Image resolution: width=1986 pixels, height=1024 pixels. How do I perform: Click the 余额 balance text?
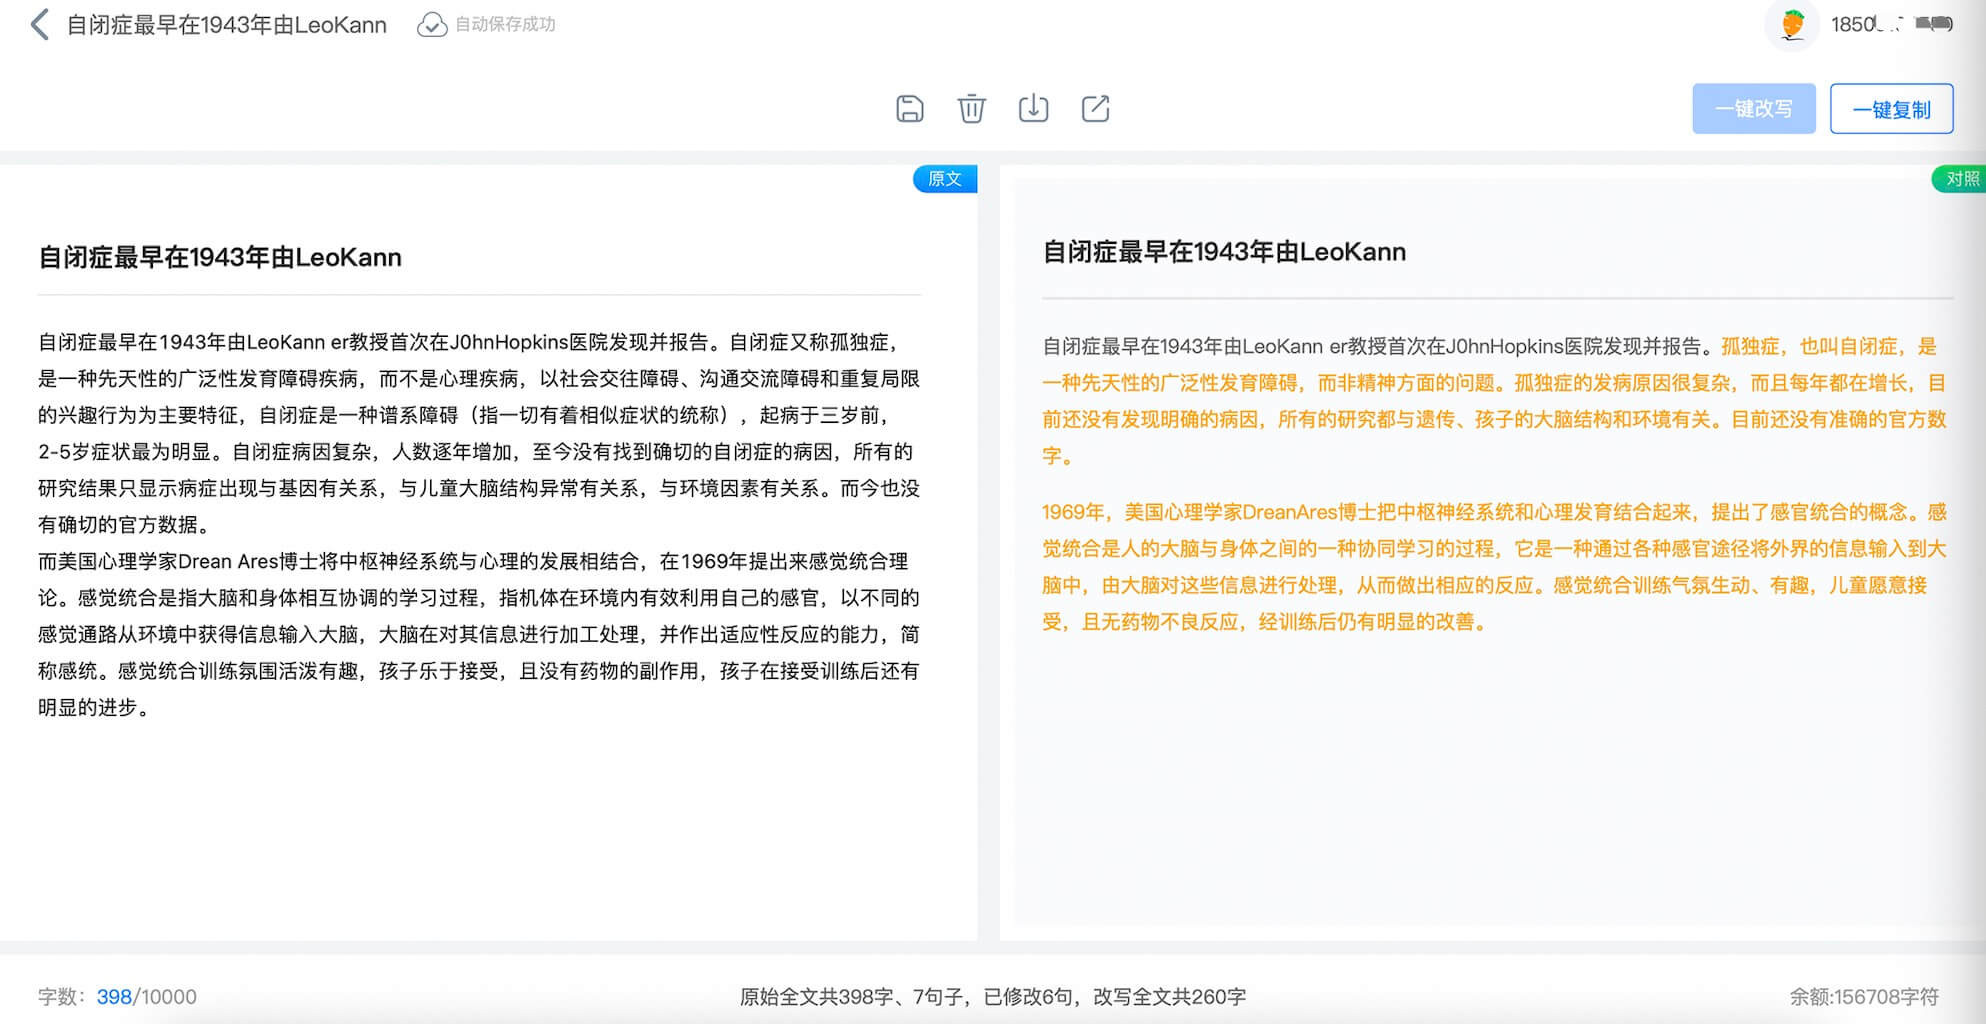(1863, 997)
